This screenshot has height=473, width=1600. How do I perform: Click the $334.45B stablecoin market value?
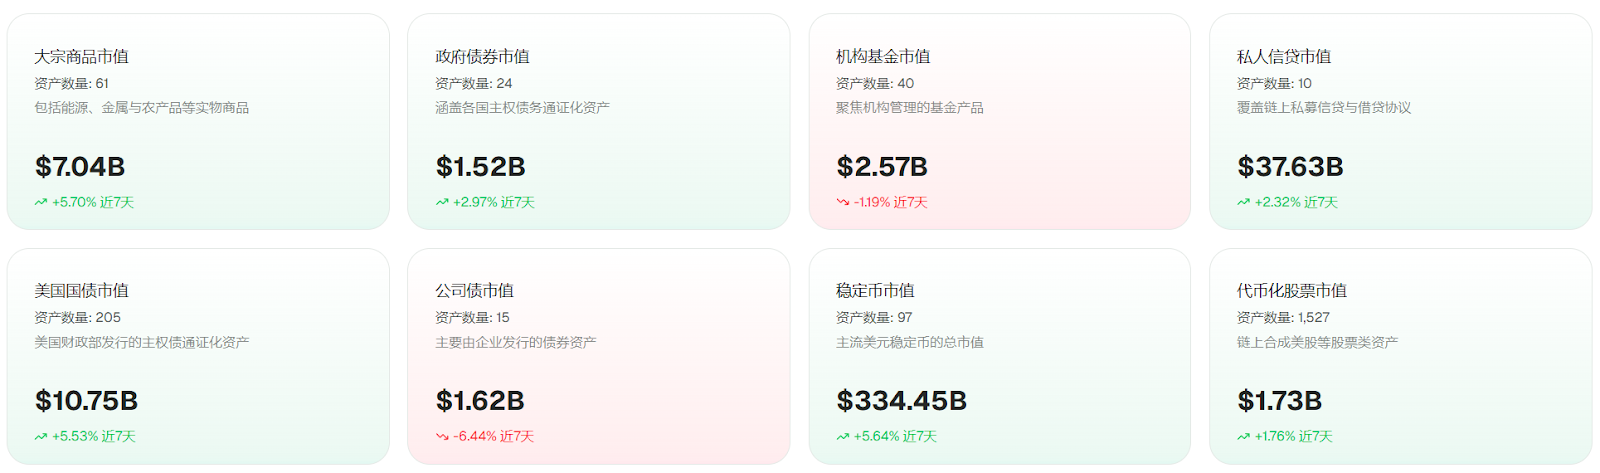coord(902,401)
